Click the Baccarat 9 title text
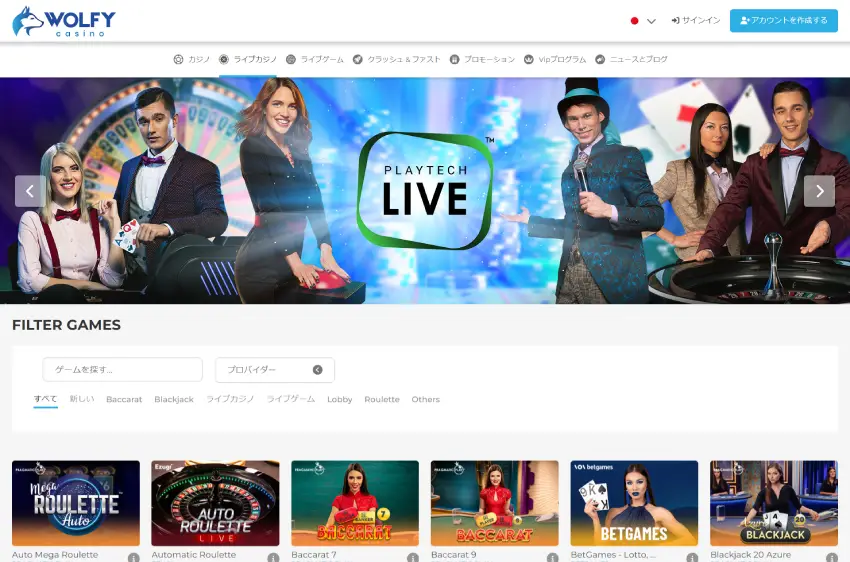 point(454,555)
